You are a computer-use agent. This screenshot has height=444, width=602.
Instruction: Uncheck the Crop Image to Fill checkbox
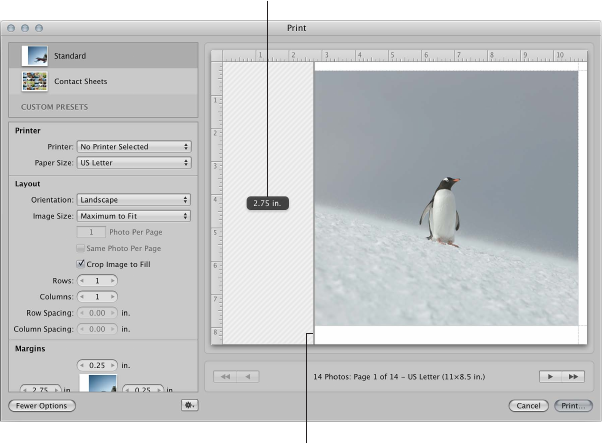81,263
